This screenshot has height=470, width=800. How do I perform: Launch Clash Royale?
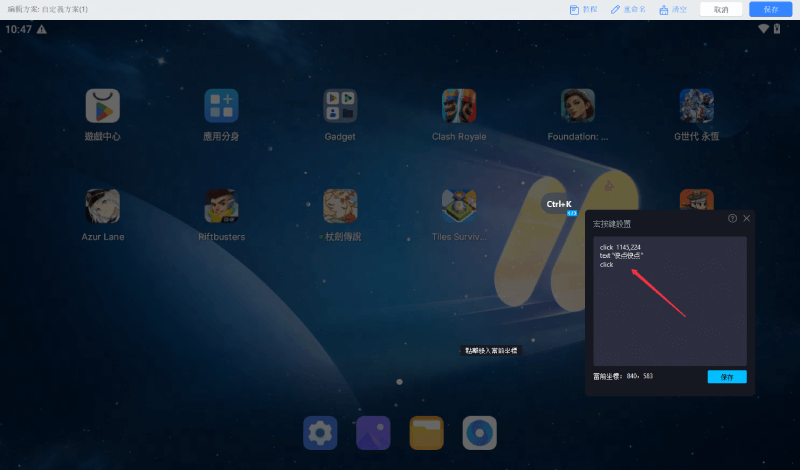click(459, 106)
